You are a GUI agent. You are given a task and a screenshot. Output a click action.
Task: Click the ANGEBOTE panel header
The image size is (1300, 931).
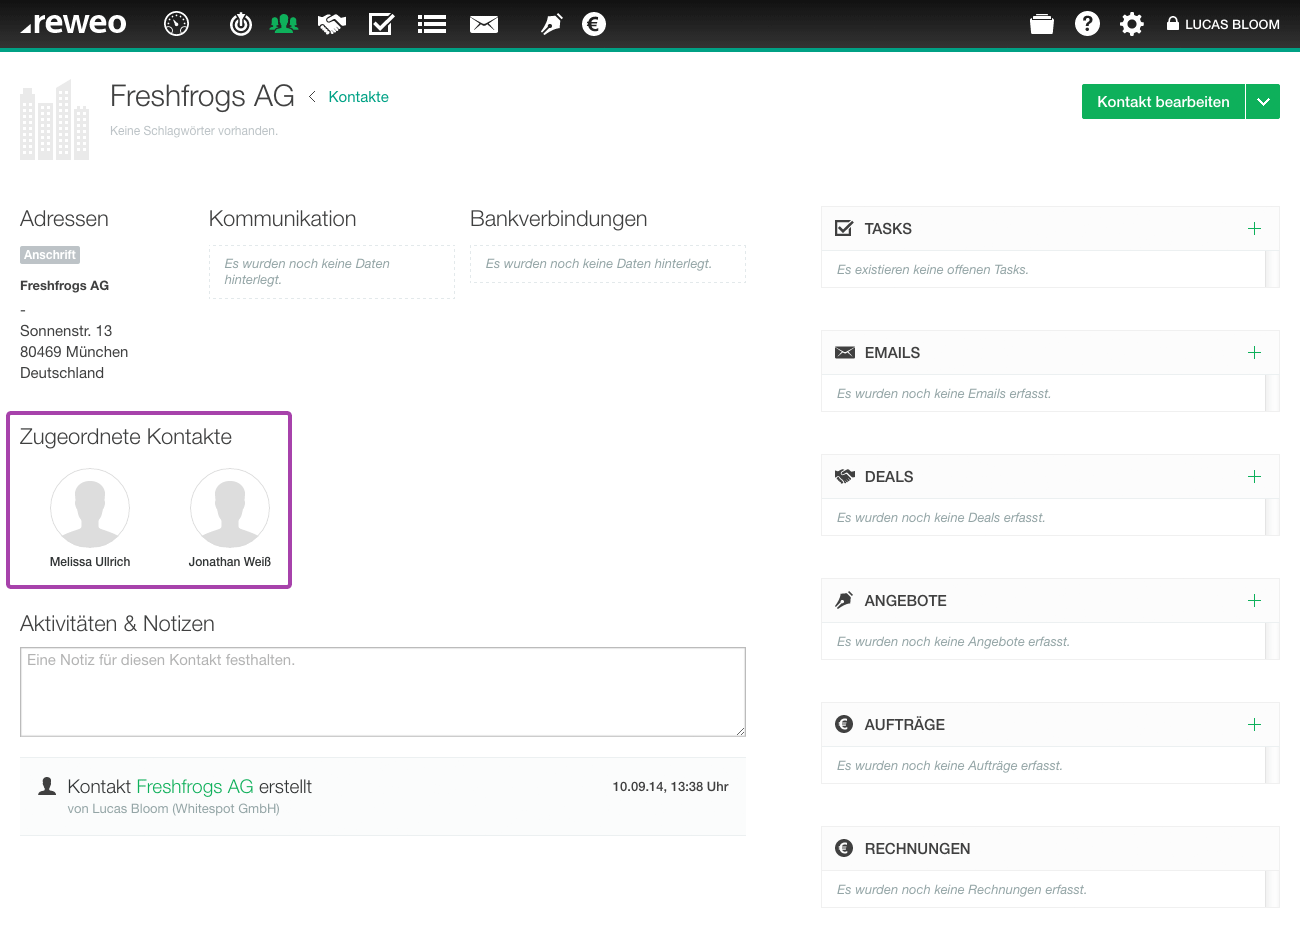tap(1050, 601)
